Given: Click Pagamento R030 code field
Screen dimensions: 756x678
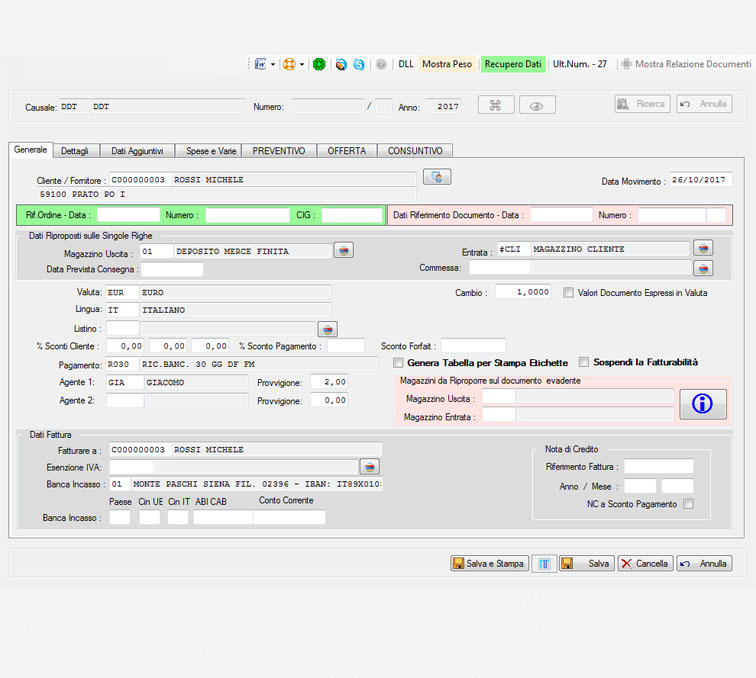Looking at the screenshot, I should (x=122, y=364).
